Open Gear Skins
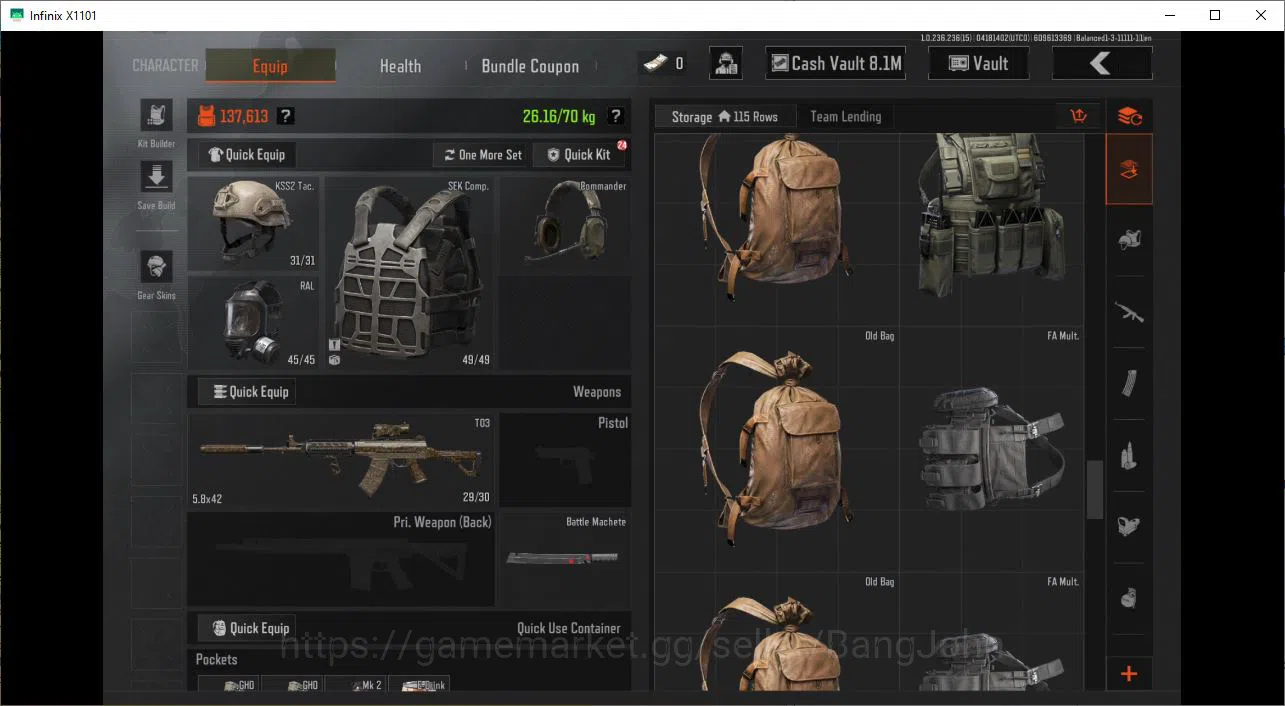The image size is (1285, 706). click(x=156, y=267)
